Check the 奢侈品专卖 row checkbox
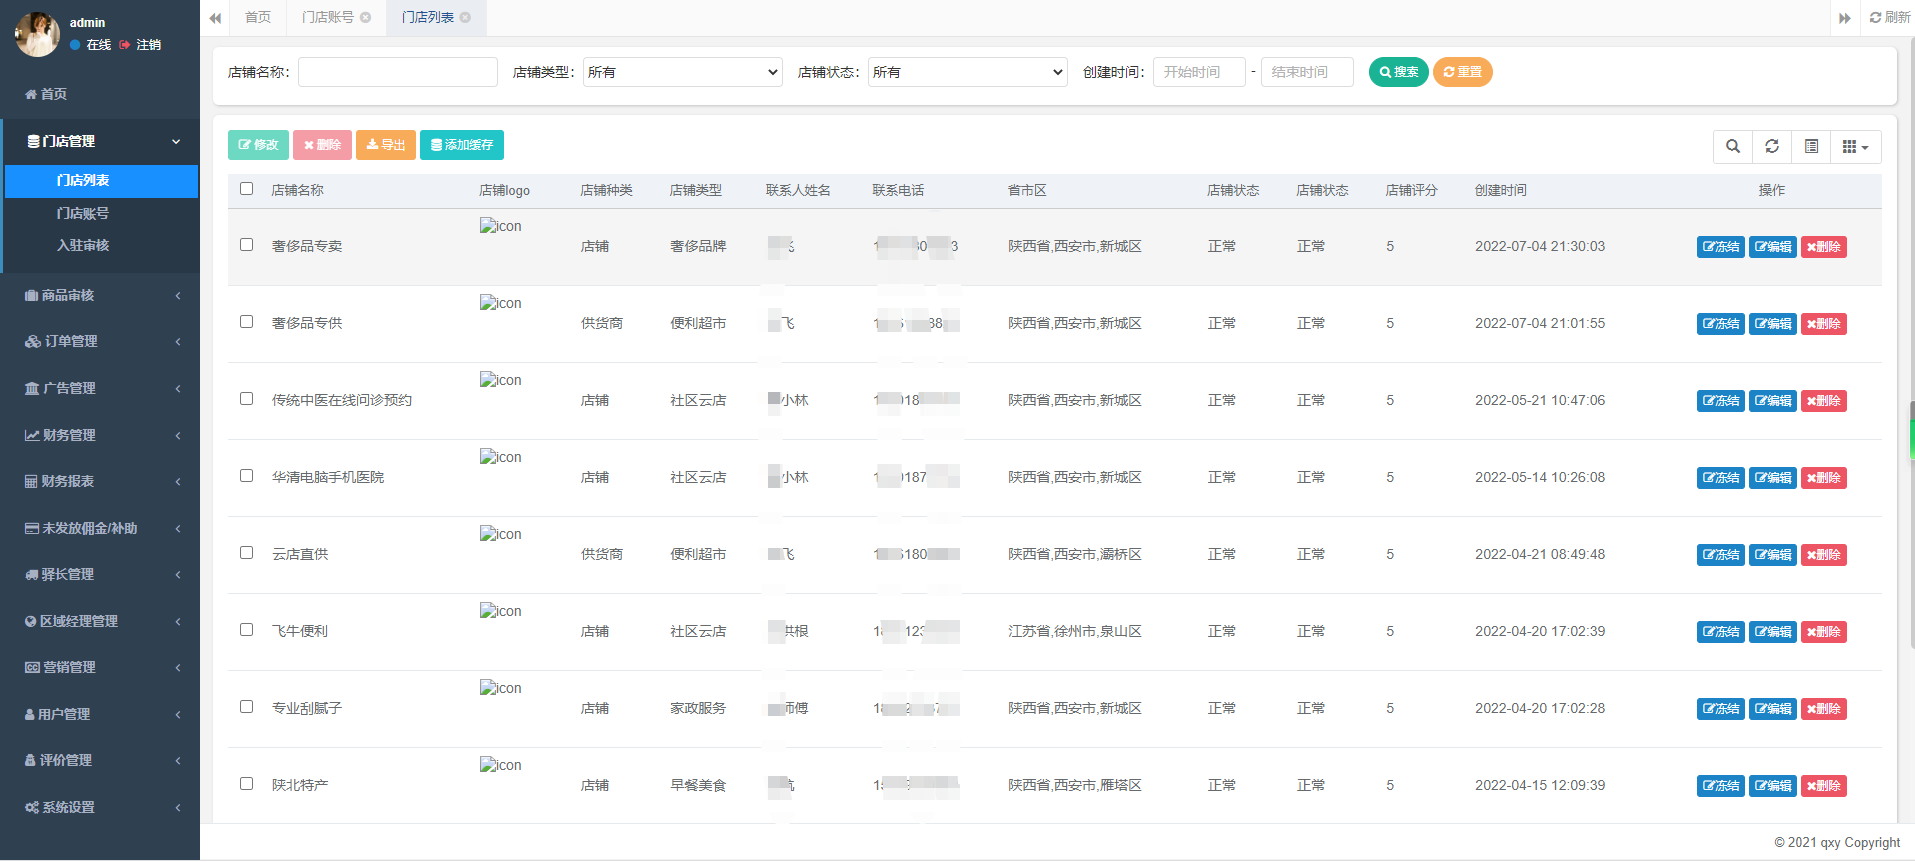1915x862 pixels. (x=247, y=245)
